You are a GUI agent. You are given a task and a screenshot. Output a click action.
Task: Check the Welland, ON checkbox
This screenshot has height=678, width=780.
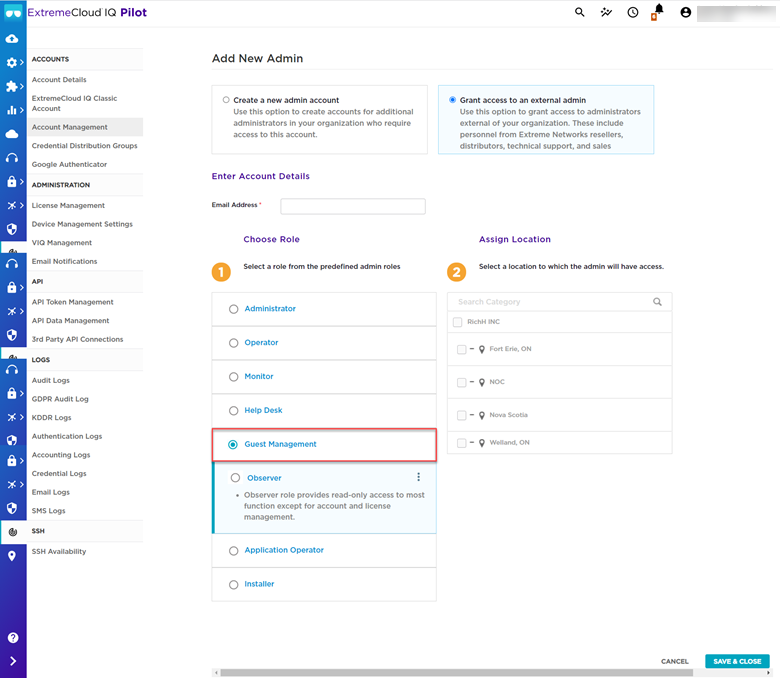click(x=462, y=443)
